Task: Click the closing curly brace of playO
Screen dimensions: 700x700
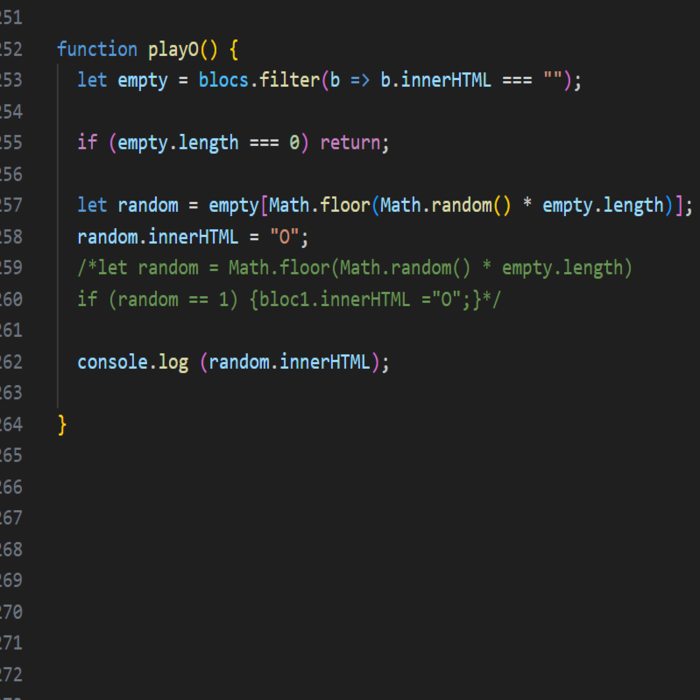Action: coord(62,424)
